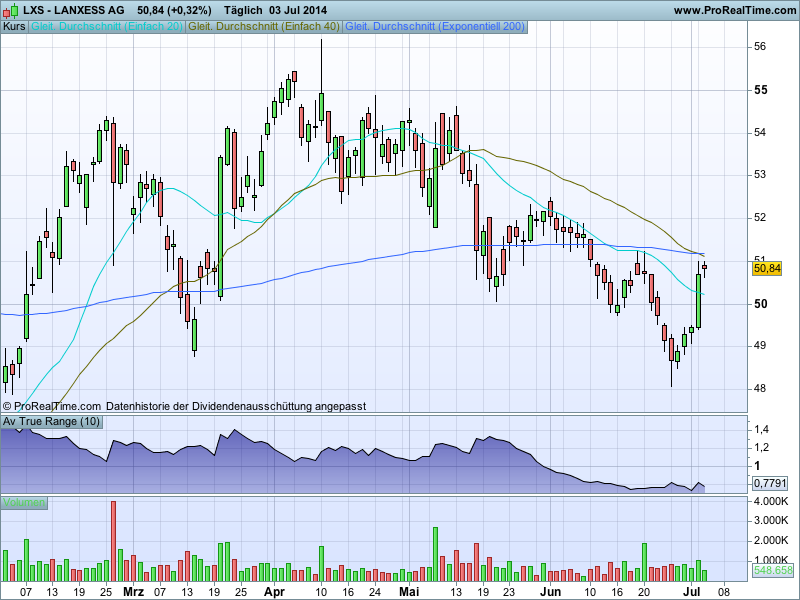Click the 03 Jul 2014 date text

tap(298, 10)
